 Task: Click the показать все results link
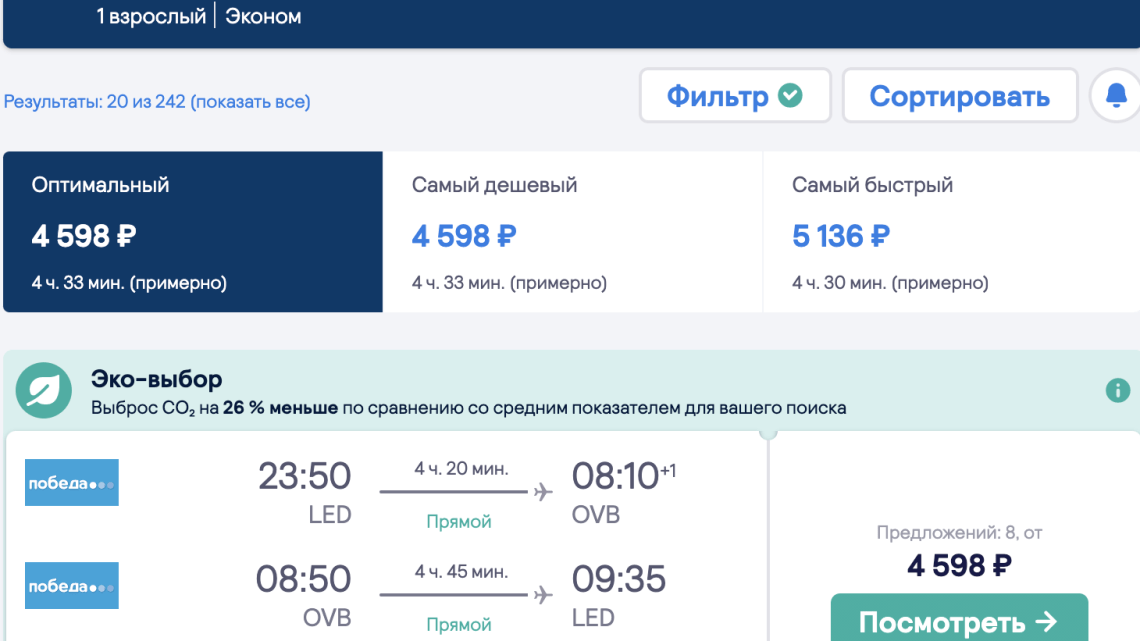(x=250, y=102)
